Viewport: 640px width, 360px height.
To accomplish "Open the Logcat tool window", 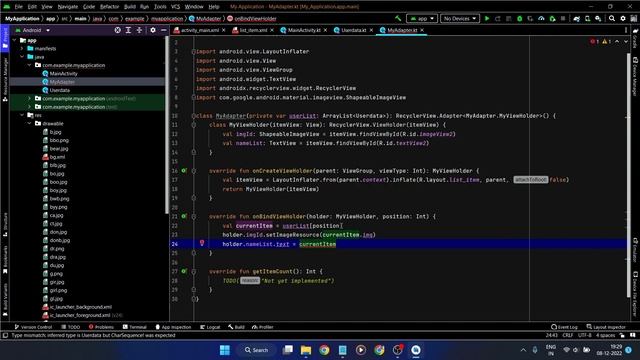I will coord(210,327).
